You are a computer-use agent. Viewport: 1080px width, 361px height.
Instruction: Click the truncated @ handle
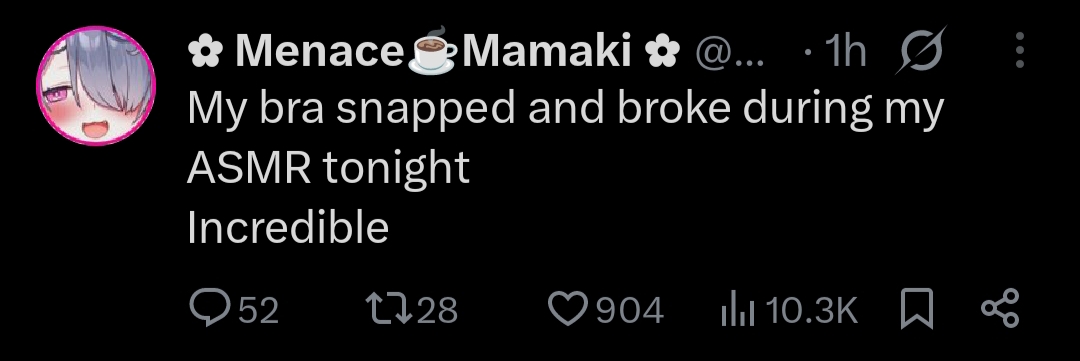point(729,51)
